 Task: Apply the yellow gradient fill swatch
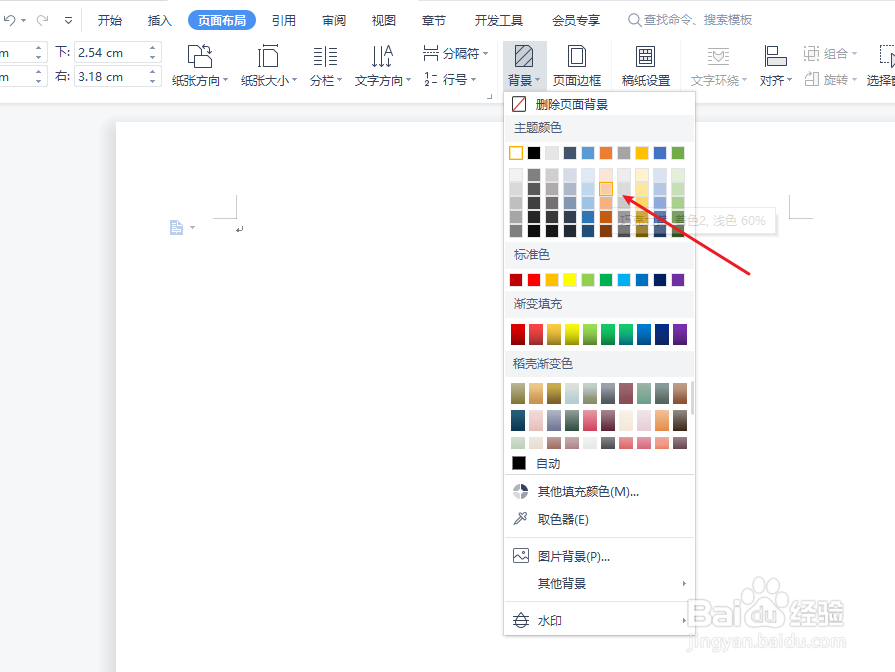[x=572, y=335]
